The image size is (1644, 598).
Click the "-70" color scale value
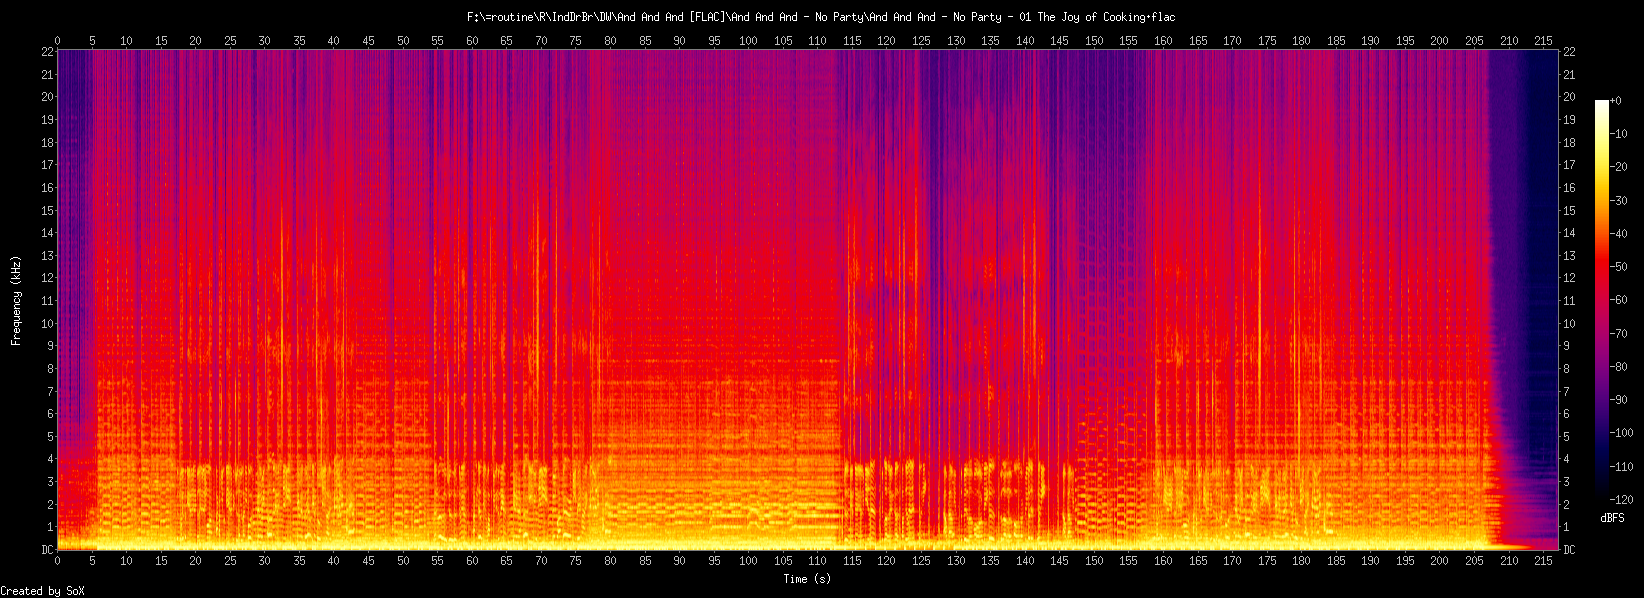click(1618, 334)
